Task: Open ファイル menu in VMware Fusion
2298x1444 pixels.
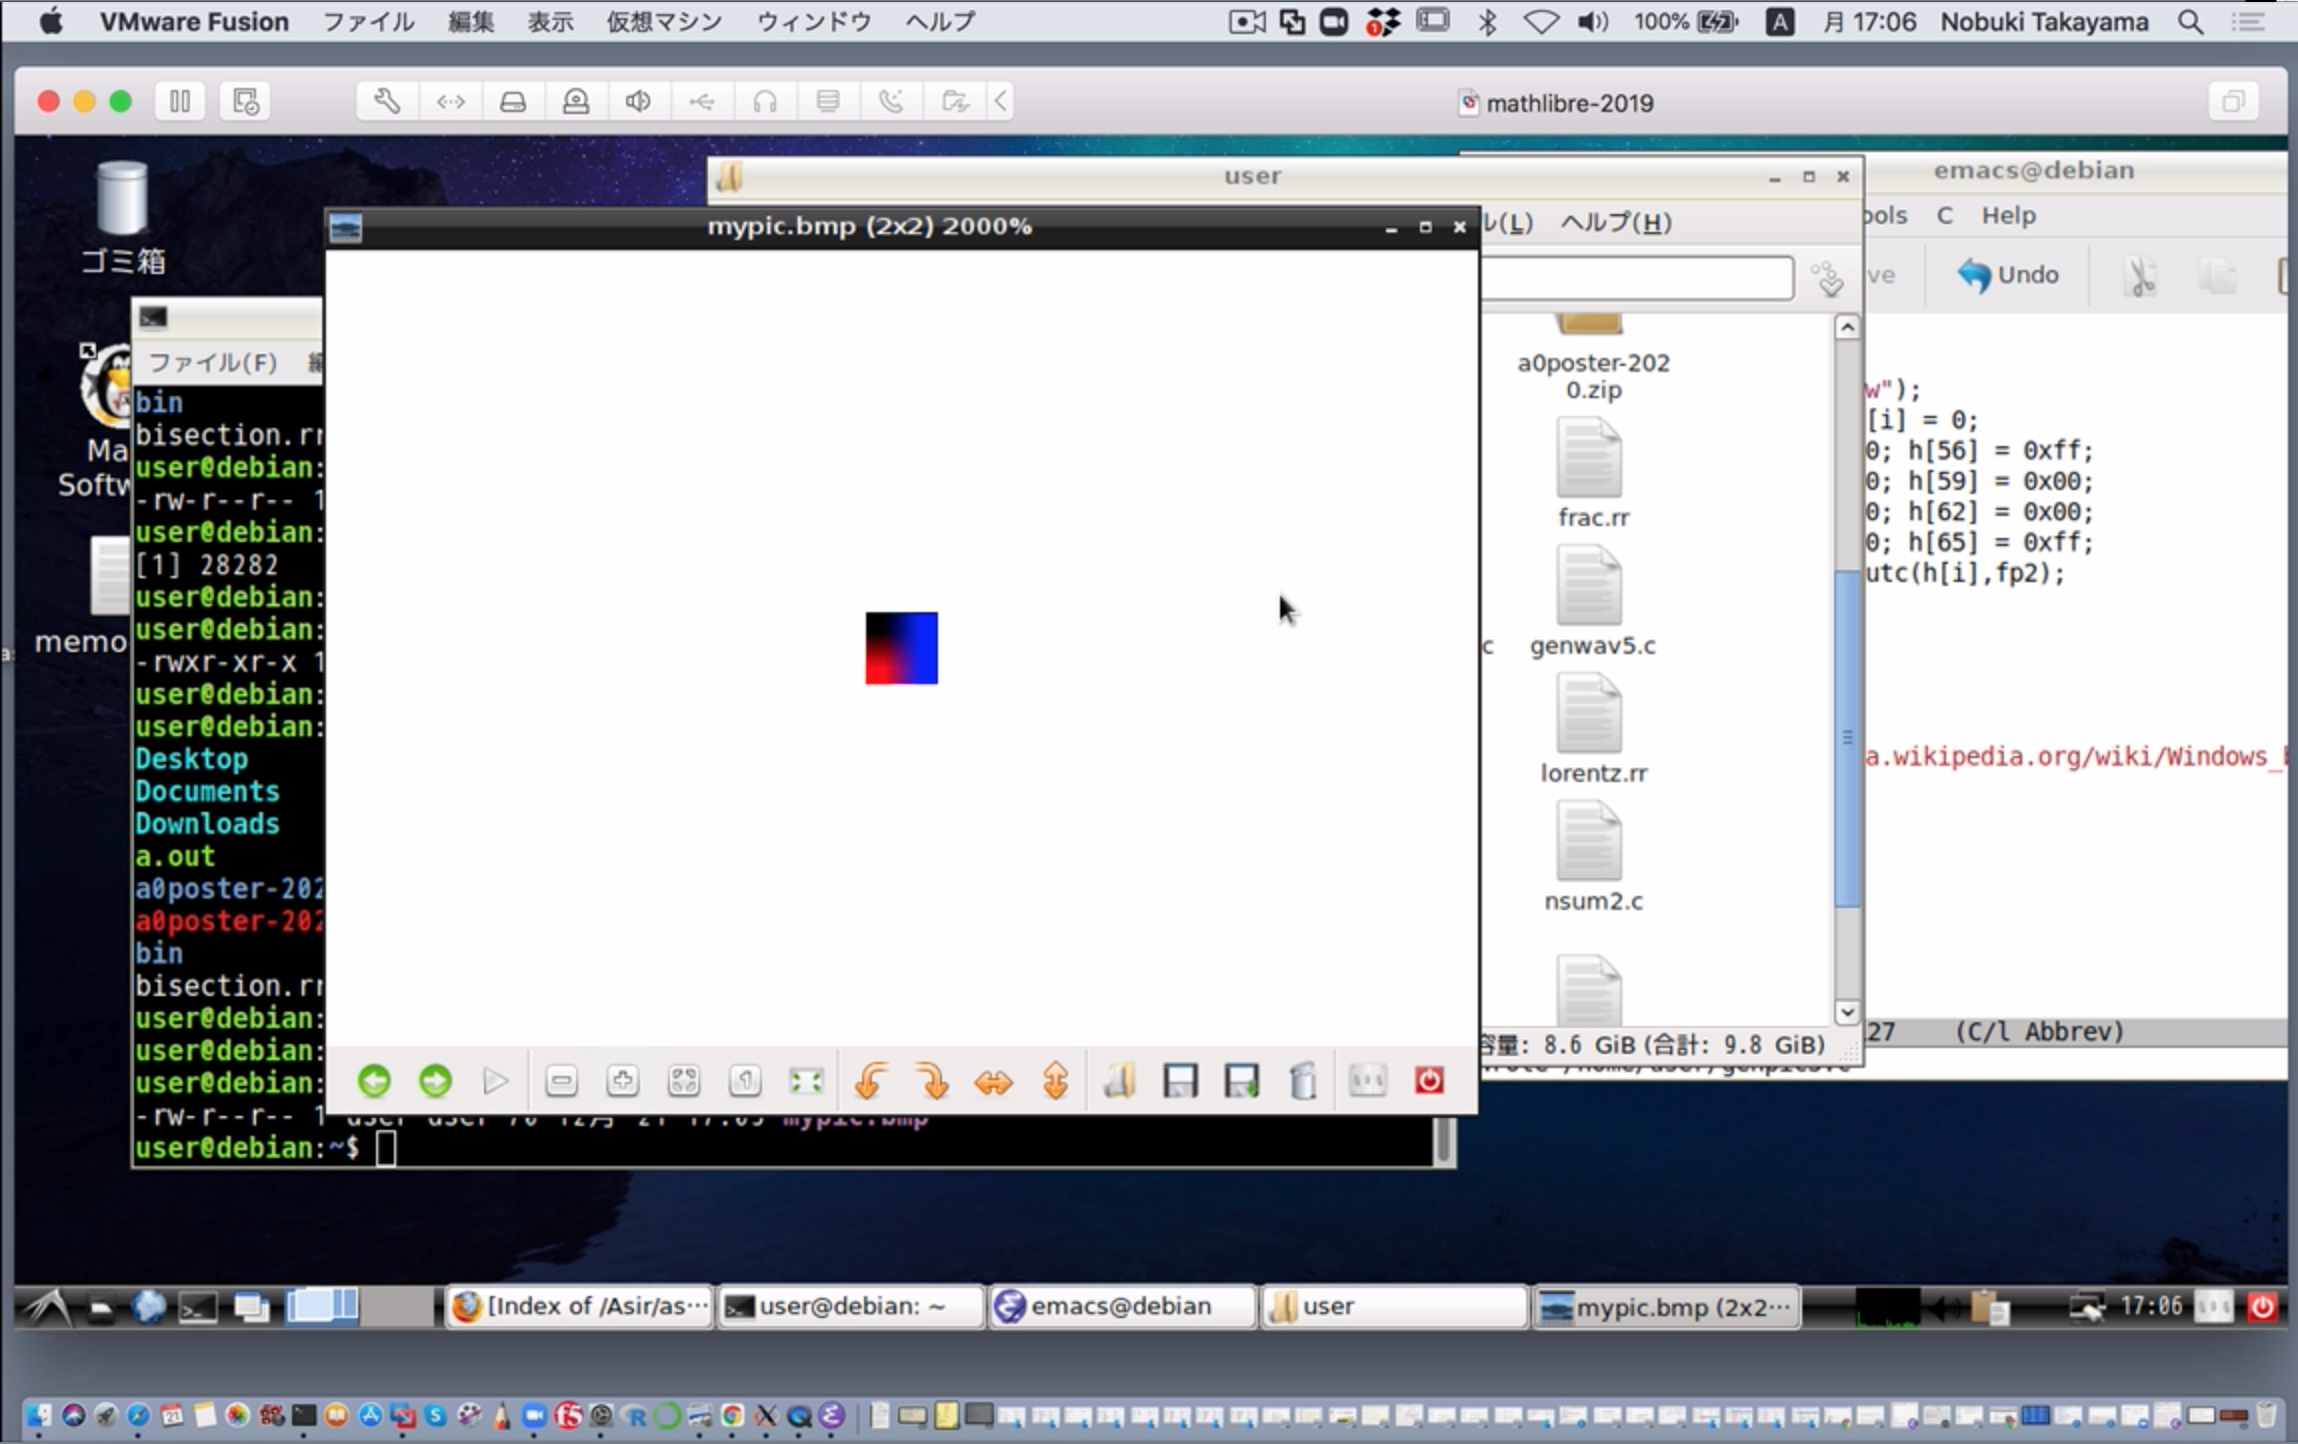Action: coord(369,22)
